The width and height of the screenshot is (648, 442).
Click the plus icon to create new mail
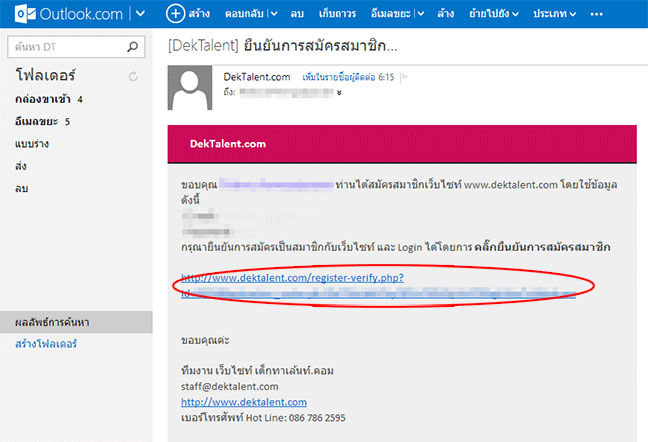point(176,14)
